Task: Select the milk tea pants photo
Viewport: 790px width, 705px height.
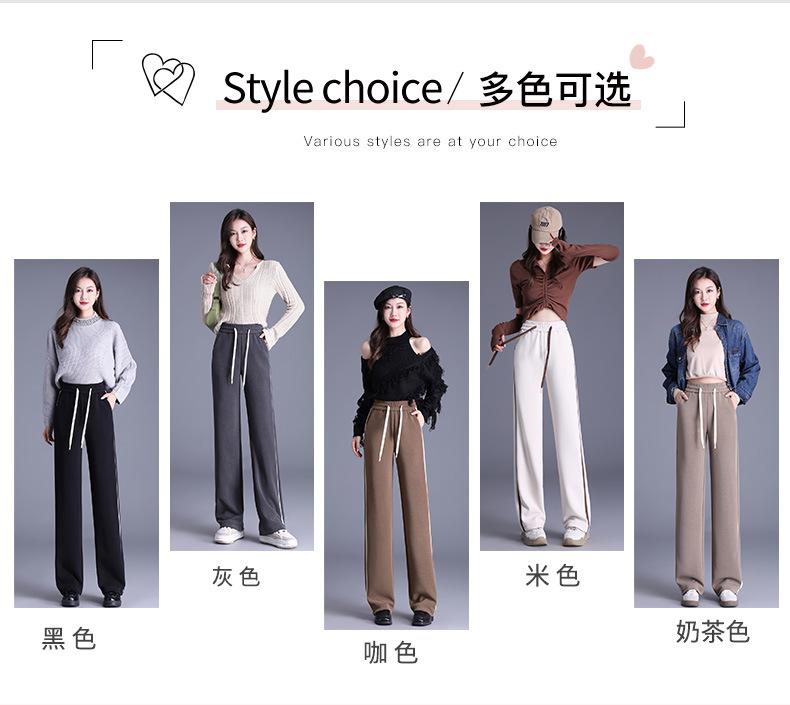Action: tap(706, 433)
